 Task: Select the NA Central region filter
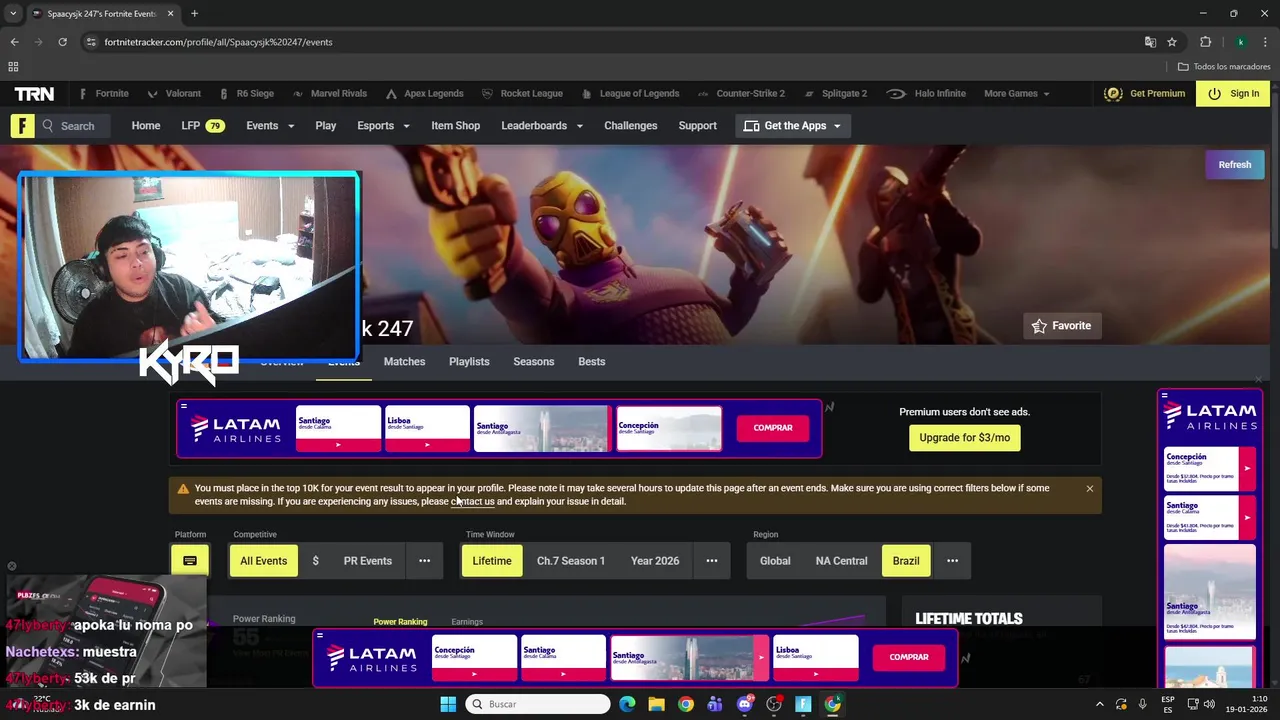pyautogui.click(x=842, y=561)
